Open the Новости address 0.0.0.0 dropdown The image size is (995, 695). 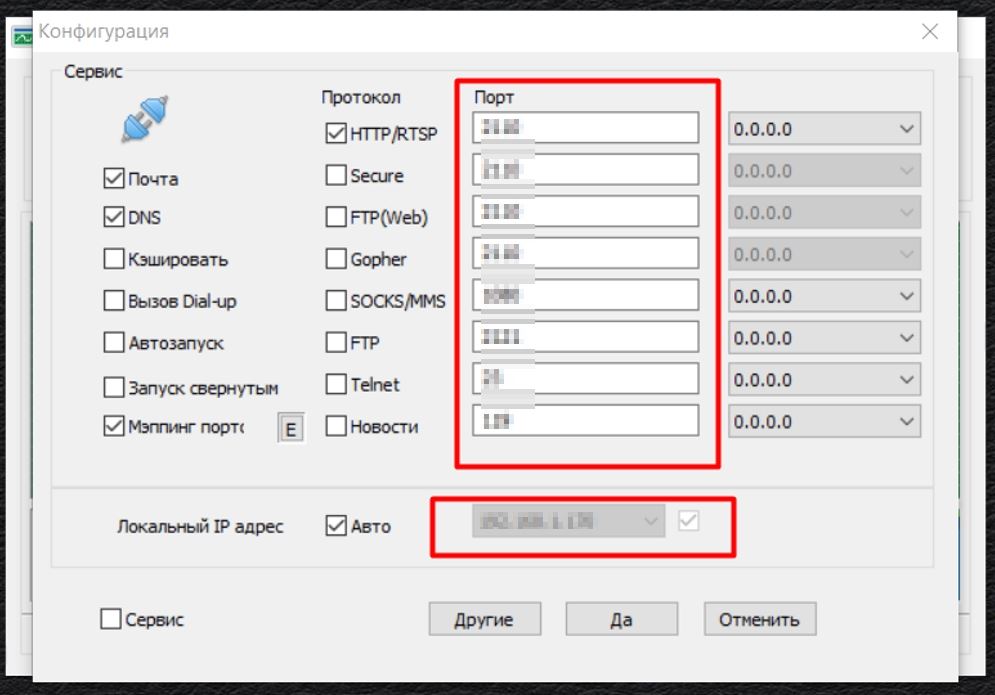[x=824, y=422]
